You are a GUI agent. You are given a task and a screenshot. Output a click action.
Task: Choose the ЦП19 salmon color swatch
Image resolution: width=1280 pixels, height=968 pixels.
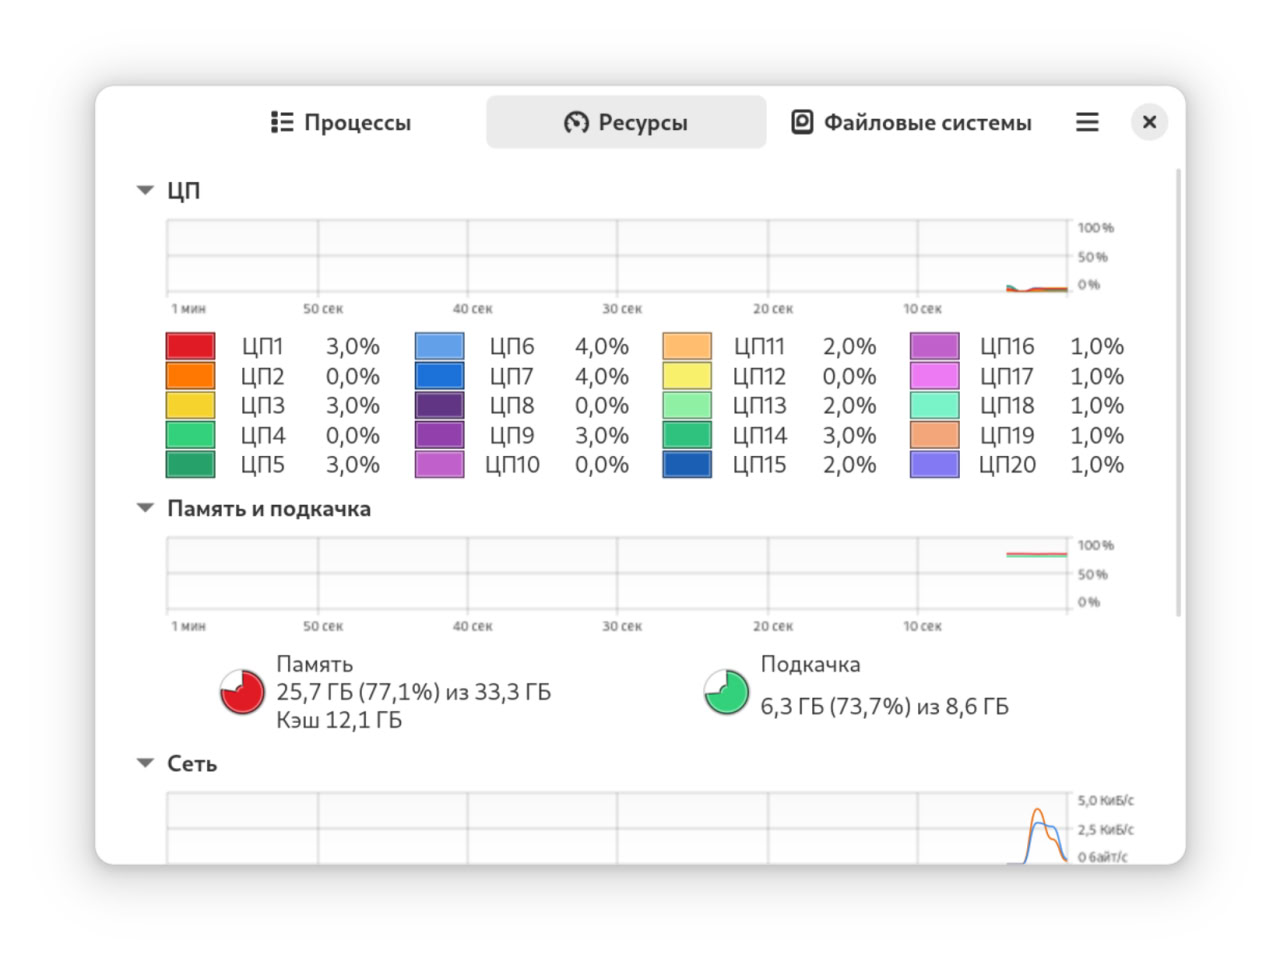935,435
